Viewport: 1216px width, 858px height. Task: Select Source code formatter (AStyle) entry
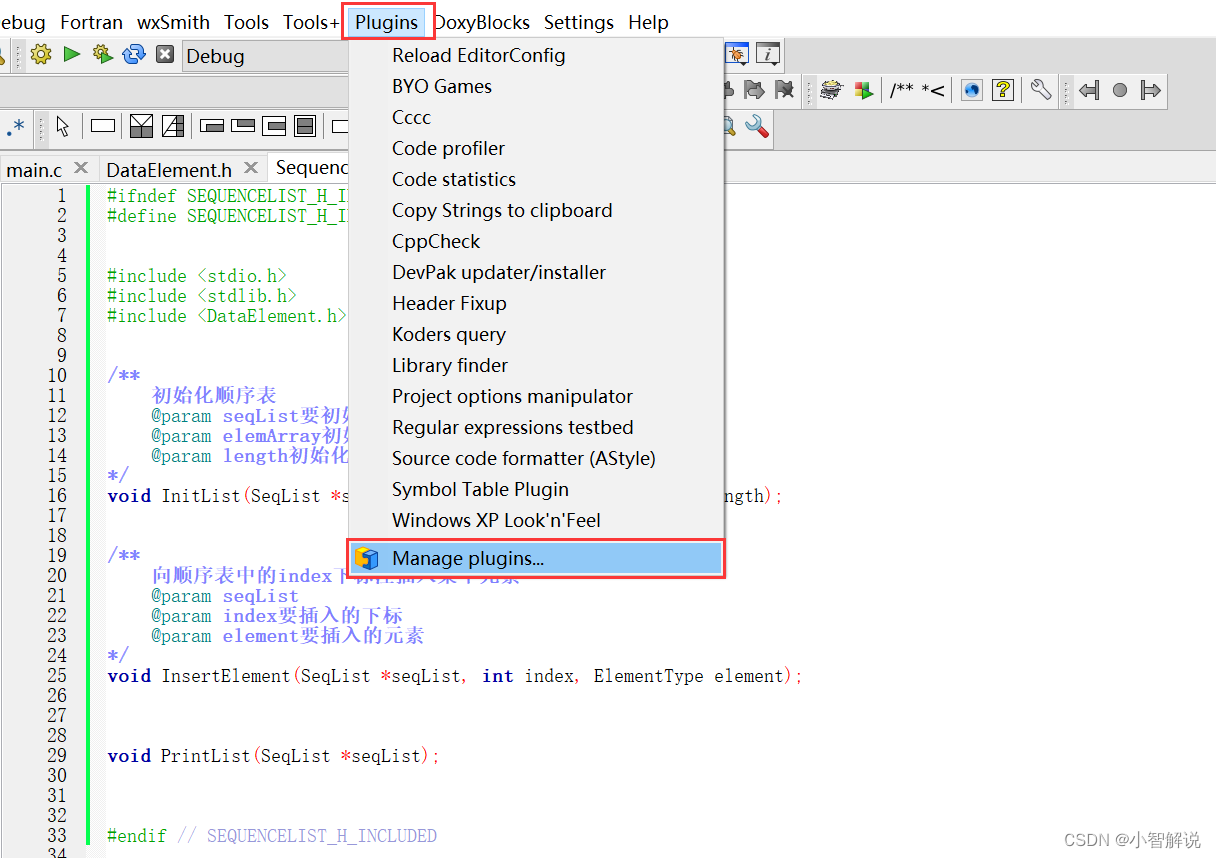coord(536,459)
